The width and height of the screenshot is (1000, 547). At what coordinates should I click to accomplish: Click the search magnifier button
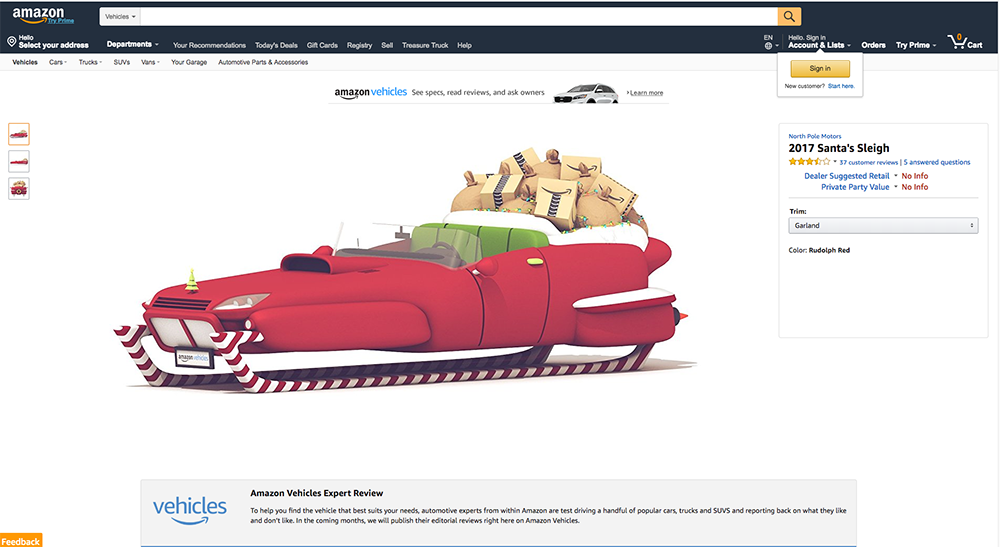pos(789,17)
